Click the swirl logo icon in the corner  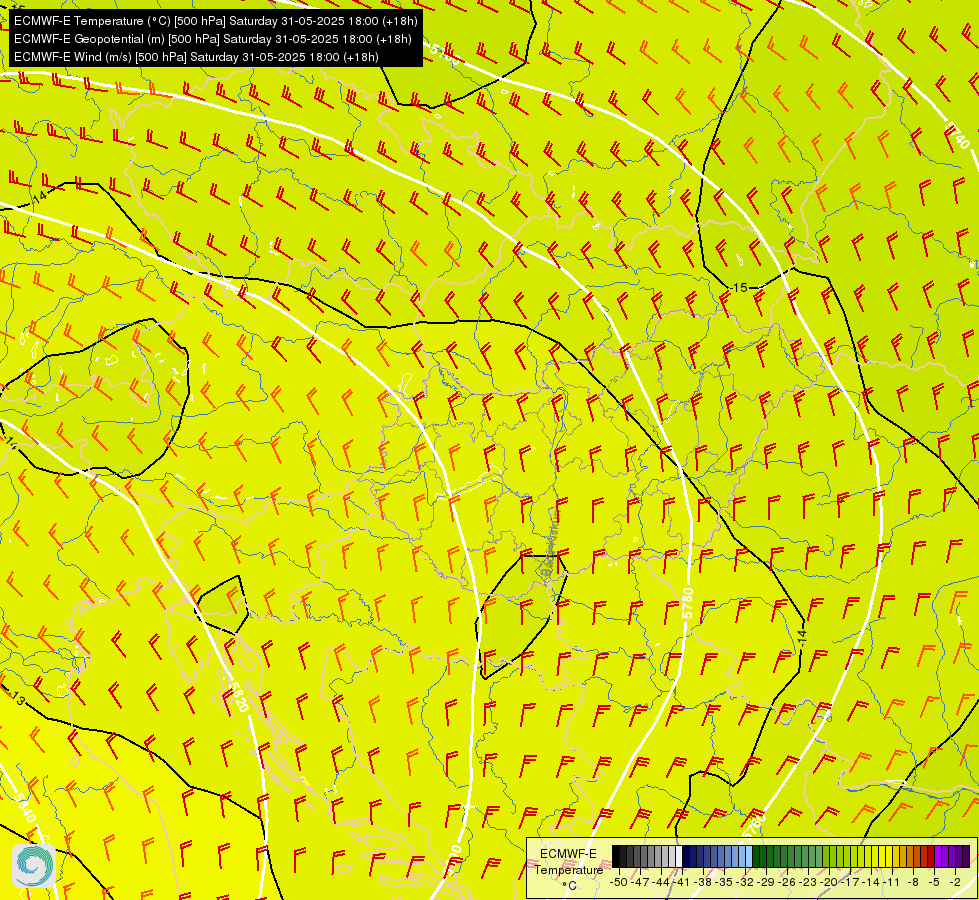point(33,865)
